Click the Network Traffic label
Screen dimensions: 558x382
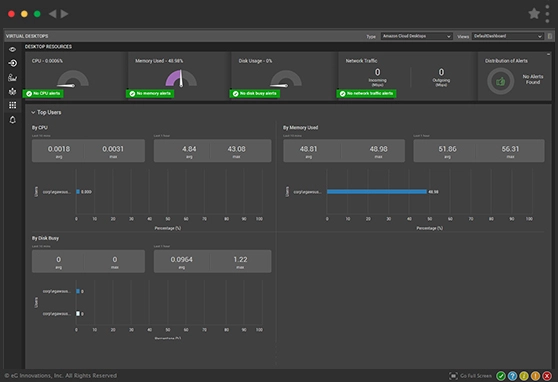pos(361,61)
